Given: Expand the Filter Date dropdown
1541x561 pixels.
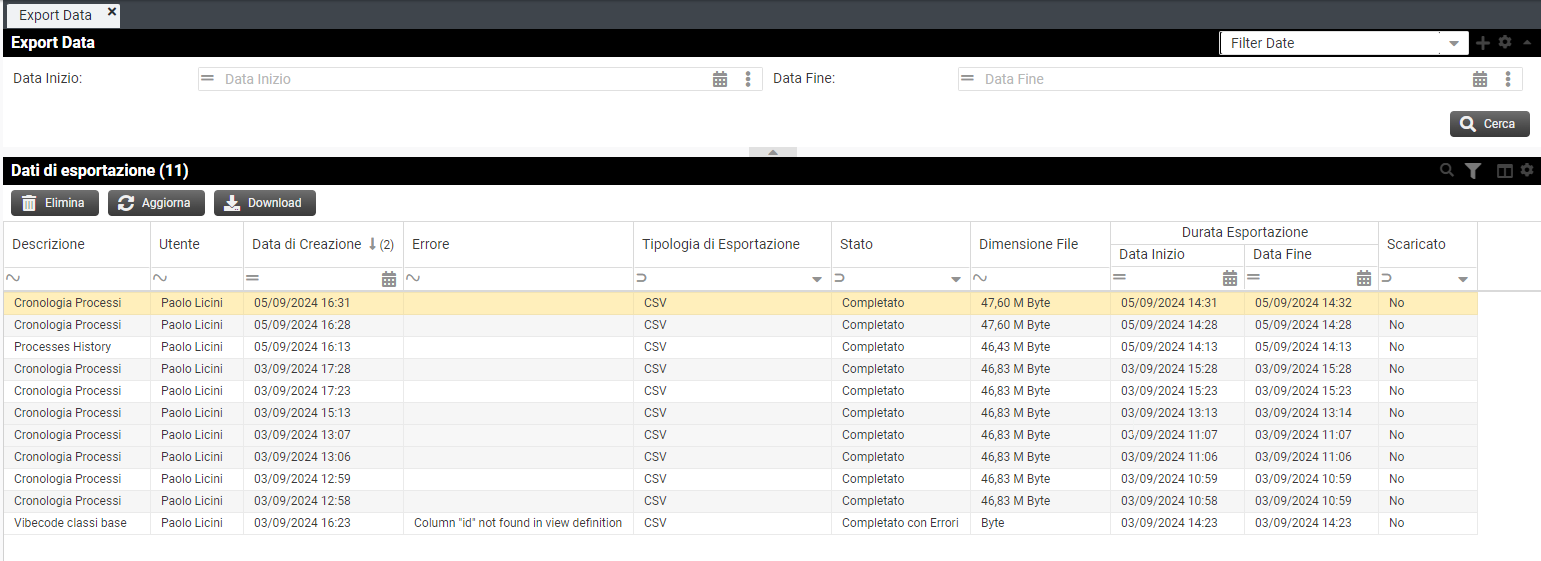Looking at the screenshot, I should tap(1453, 43).
